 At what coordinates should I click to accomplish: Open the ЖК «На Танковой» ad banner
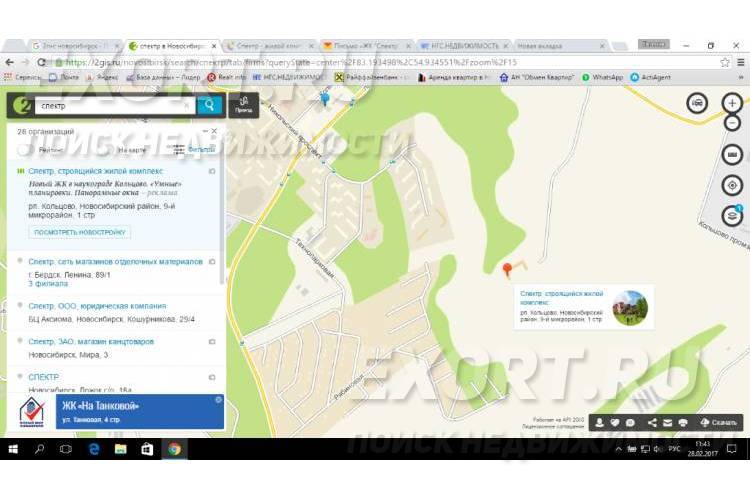click(140, 411)
